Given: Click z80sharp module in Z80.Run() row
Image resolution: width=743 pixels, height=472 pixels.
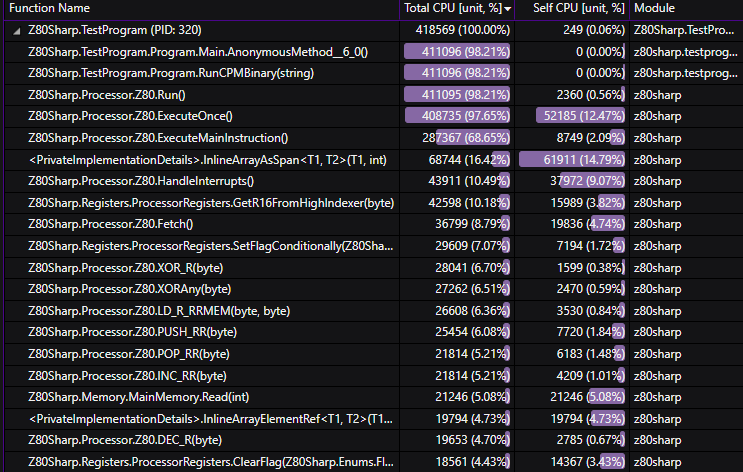Looking at the screenshot, I should [657, 95].
